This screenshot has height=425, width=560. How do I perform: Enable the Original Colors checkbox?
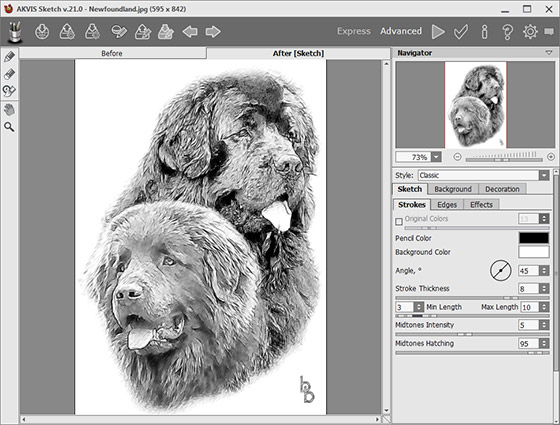coord(399,222)
